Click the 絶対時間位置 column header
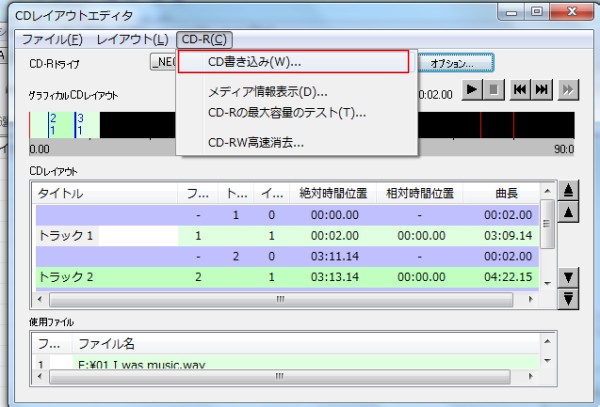This screenshot has height=407, width=600. (335, 193)
